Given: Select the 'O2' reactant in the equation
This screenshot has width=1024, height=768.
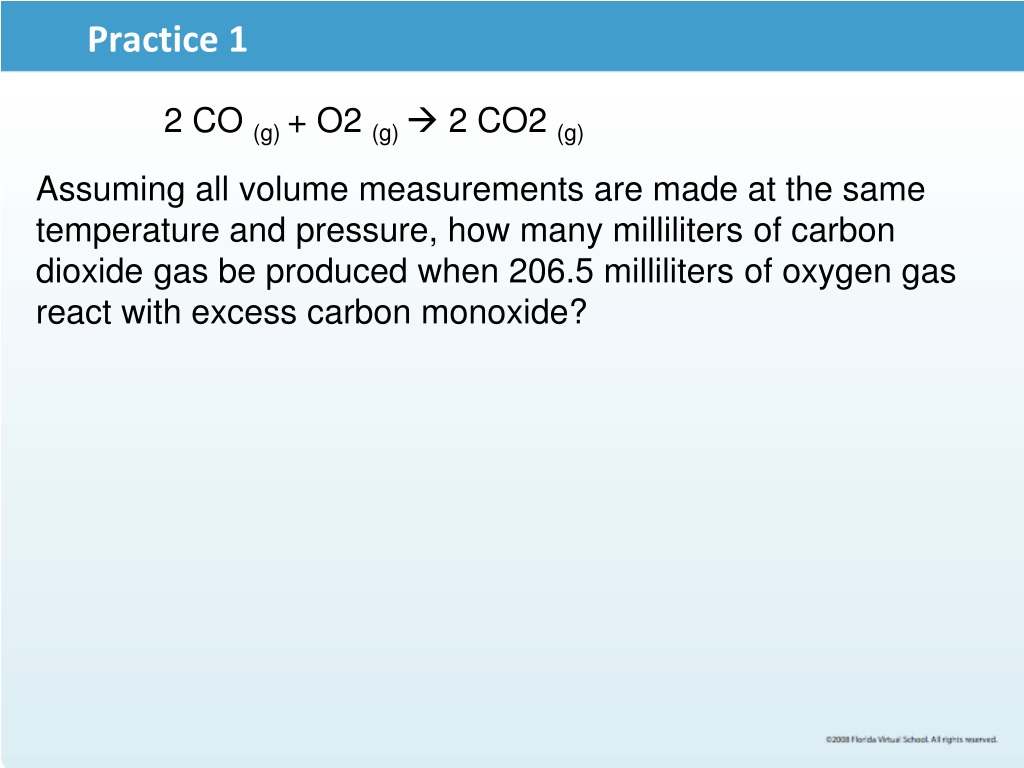Looking at the screenshot, I should point(339,121).
